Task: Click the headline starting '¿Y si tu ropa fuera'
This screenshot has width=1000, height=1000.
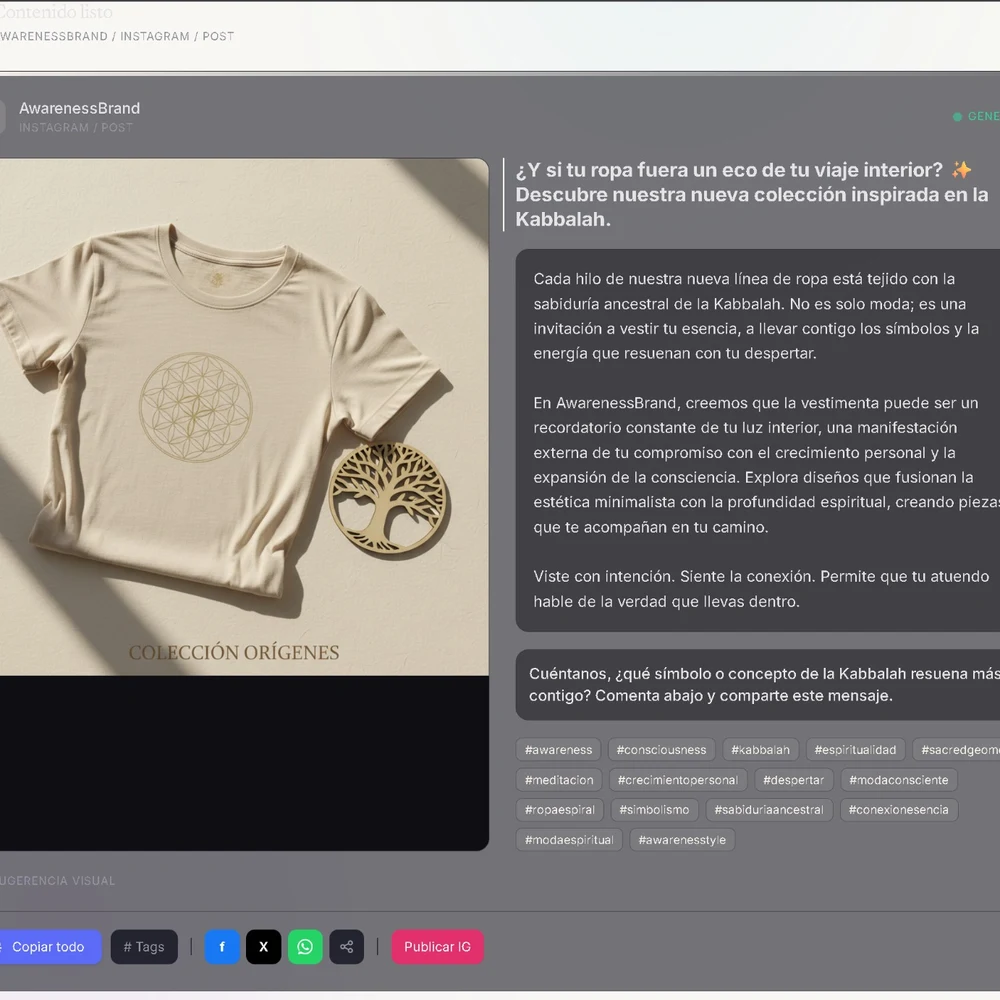Action: [753, 195]
